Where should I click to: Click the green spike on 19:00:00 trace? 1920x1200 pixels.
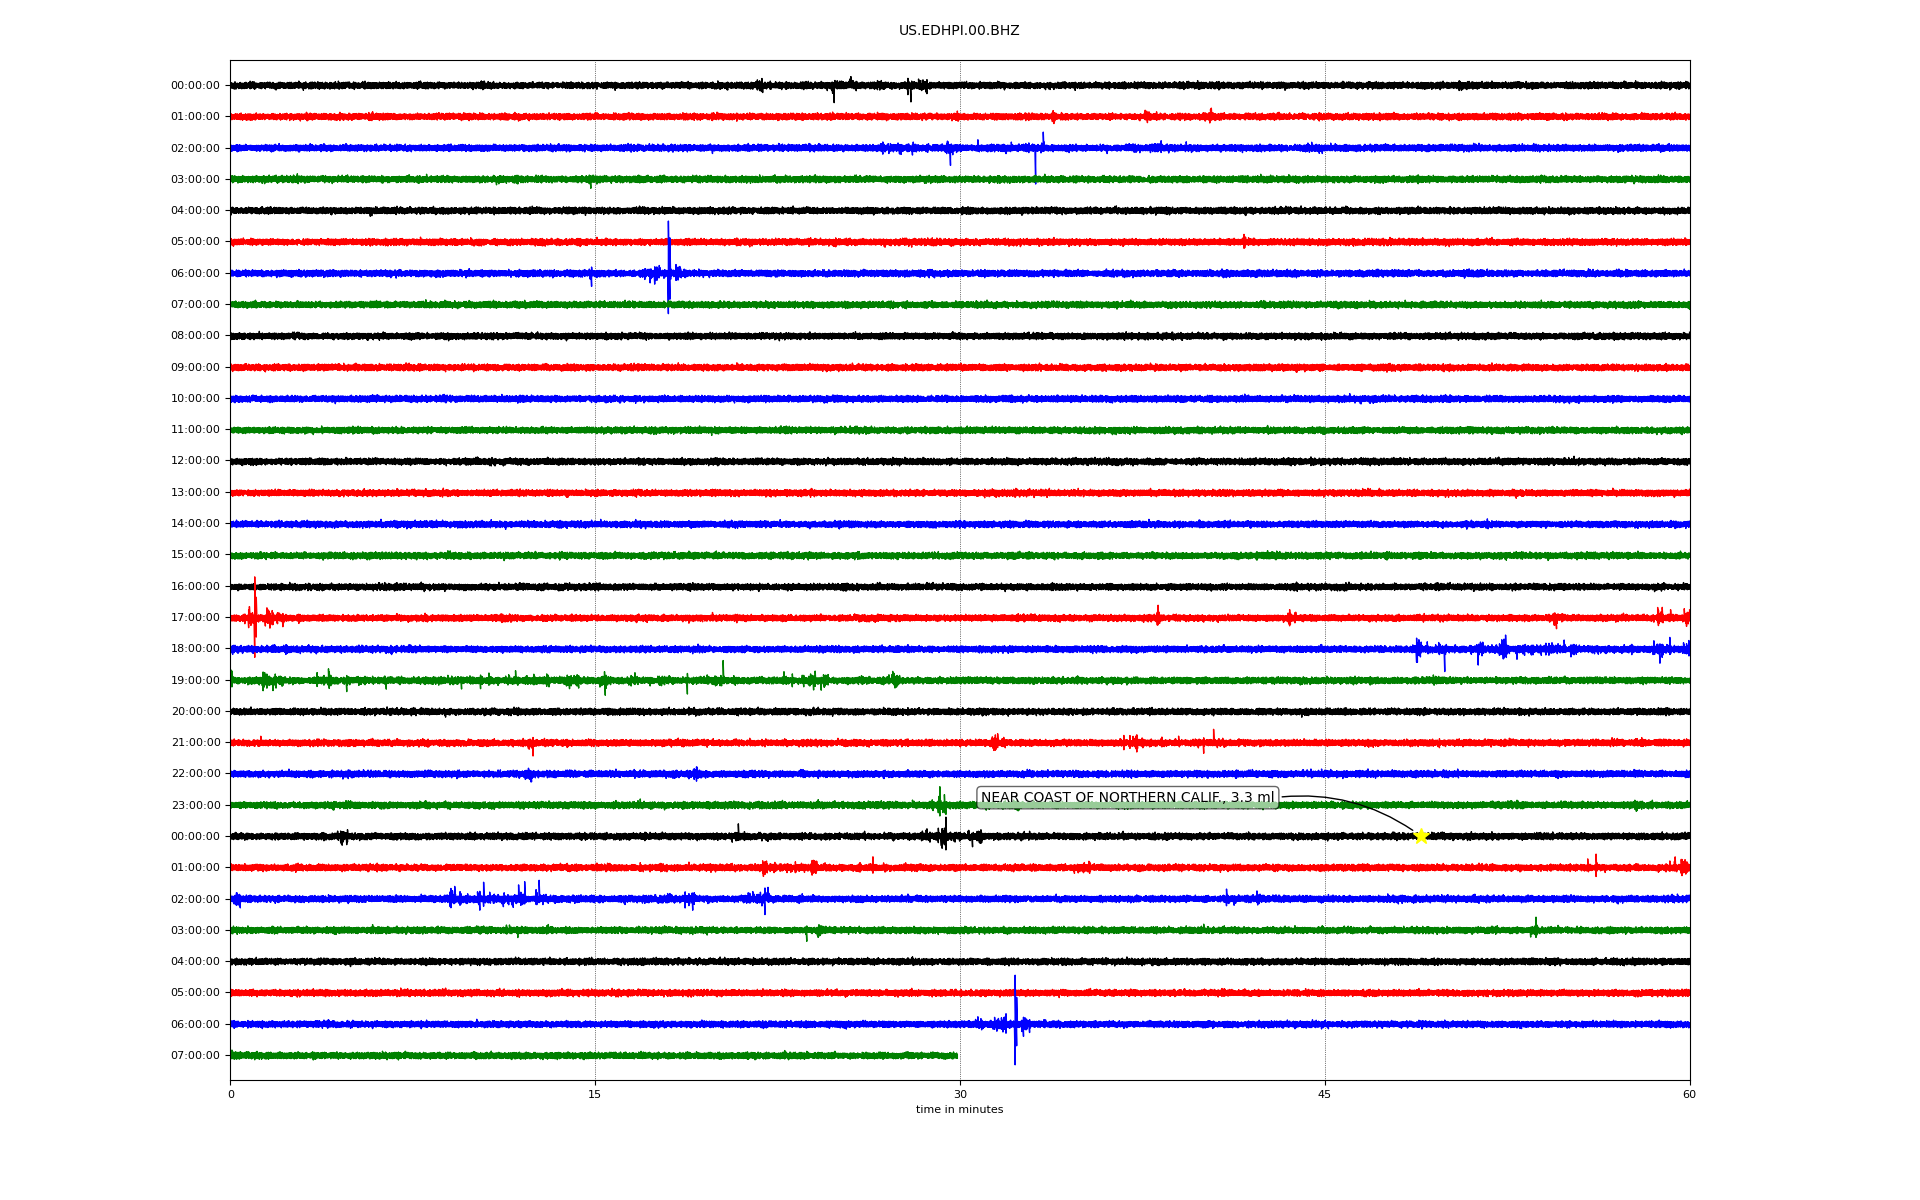723,669
